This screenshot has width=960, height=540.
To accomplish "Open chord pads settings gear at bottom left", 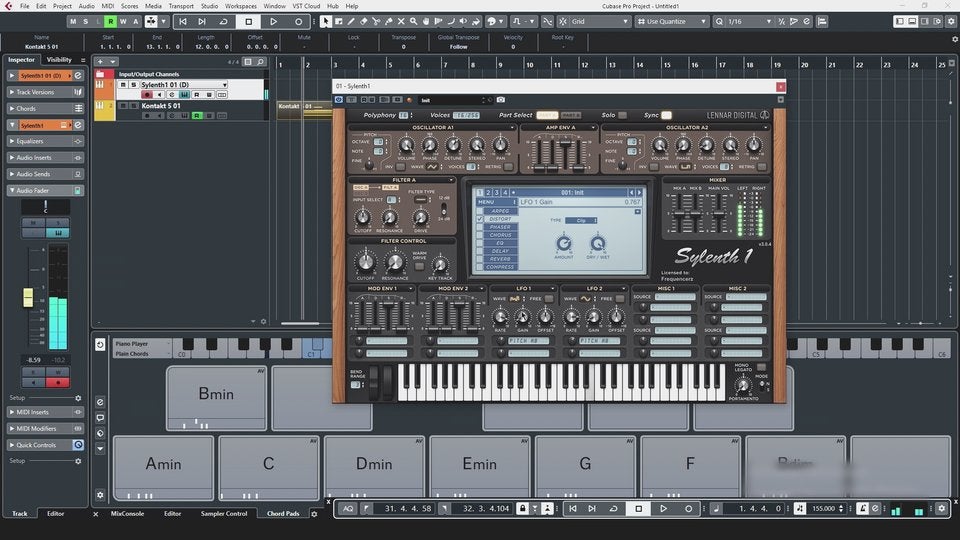I will coord(100,495).
